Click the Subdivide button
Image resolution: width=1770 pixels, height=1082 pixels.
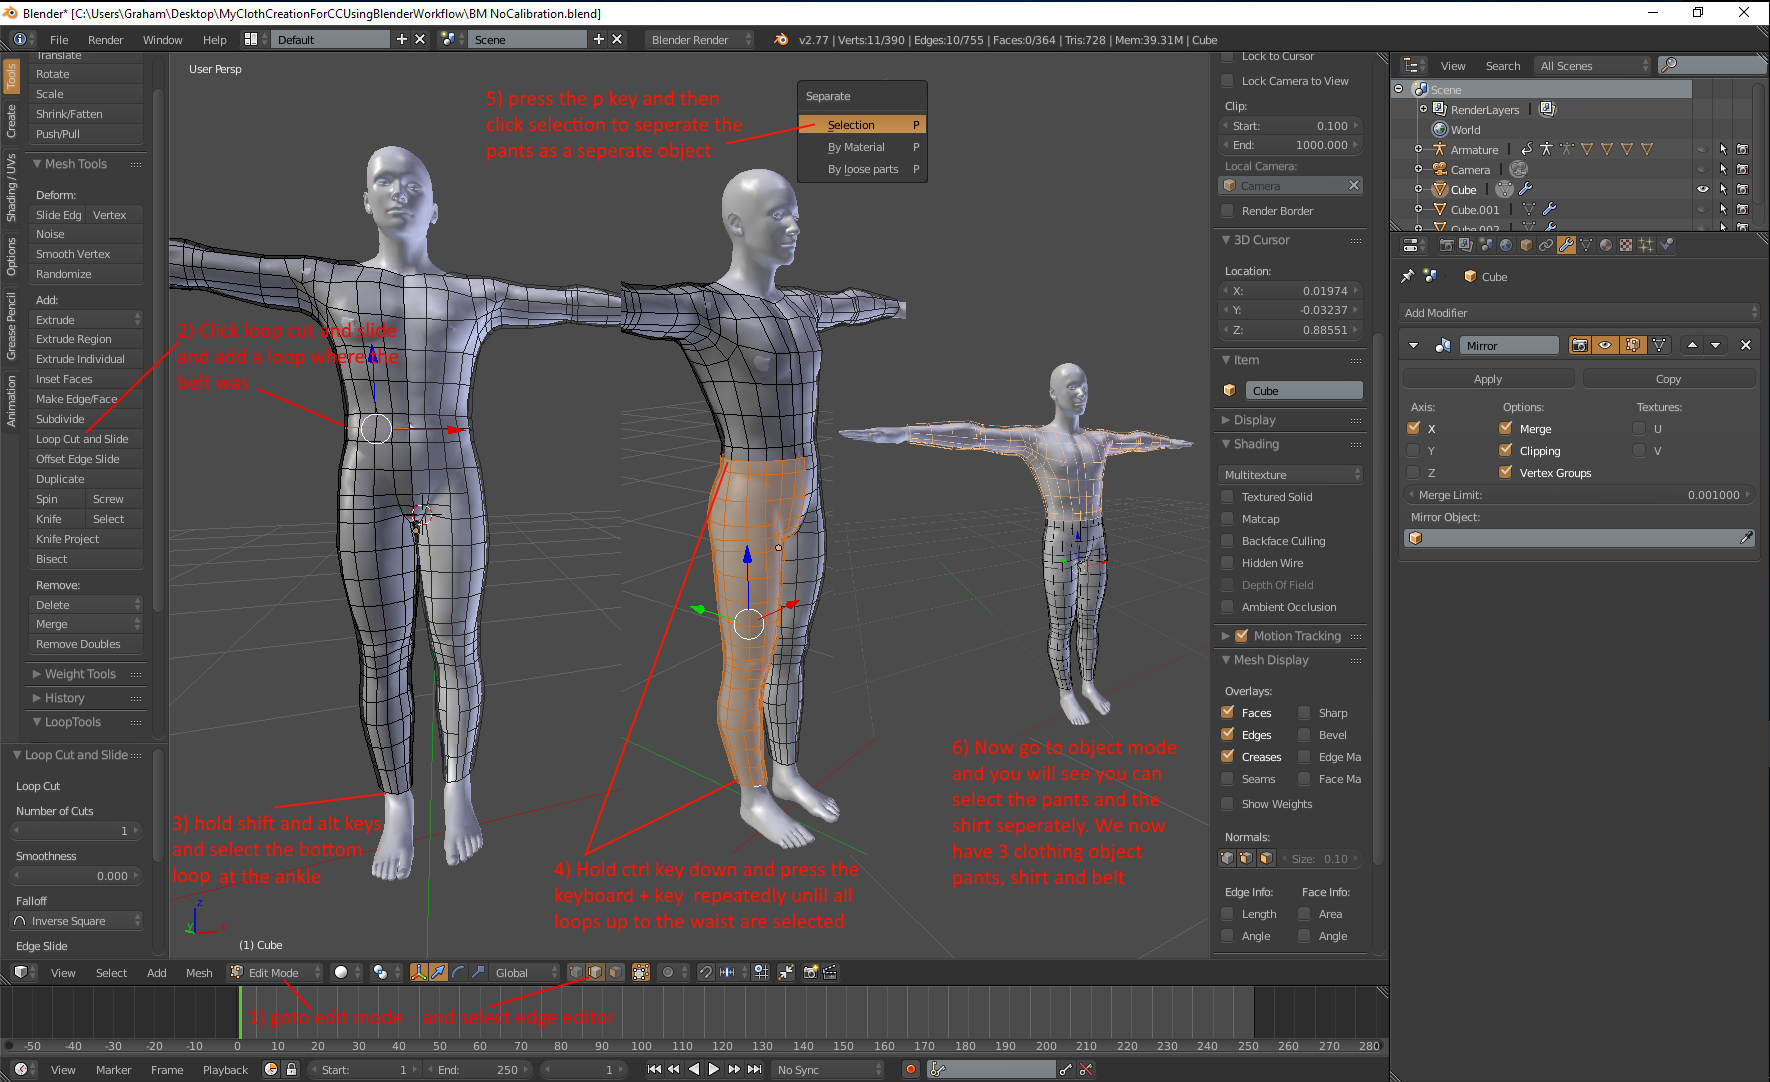(x=88, y=419)
